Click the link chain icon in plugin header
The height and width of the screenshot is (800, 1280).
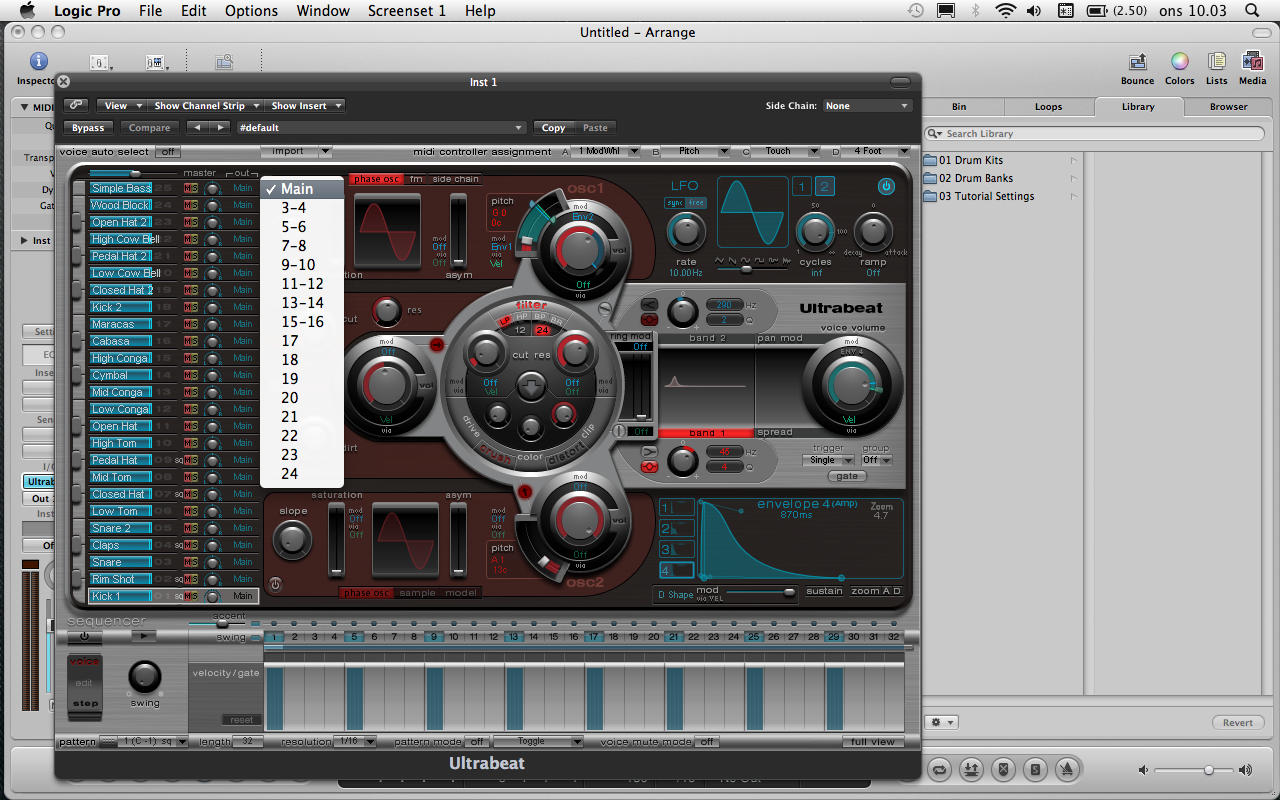coord(76,105)
